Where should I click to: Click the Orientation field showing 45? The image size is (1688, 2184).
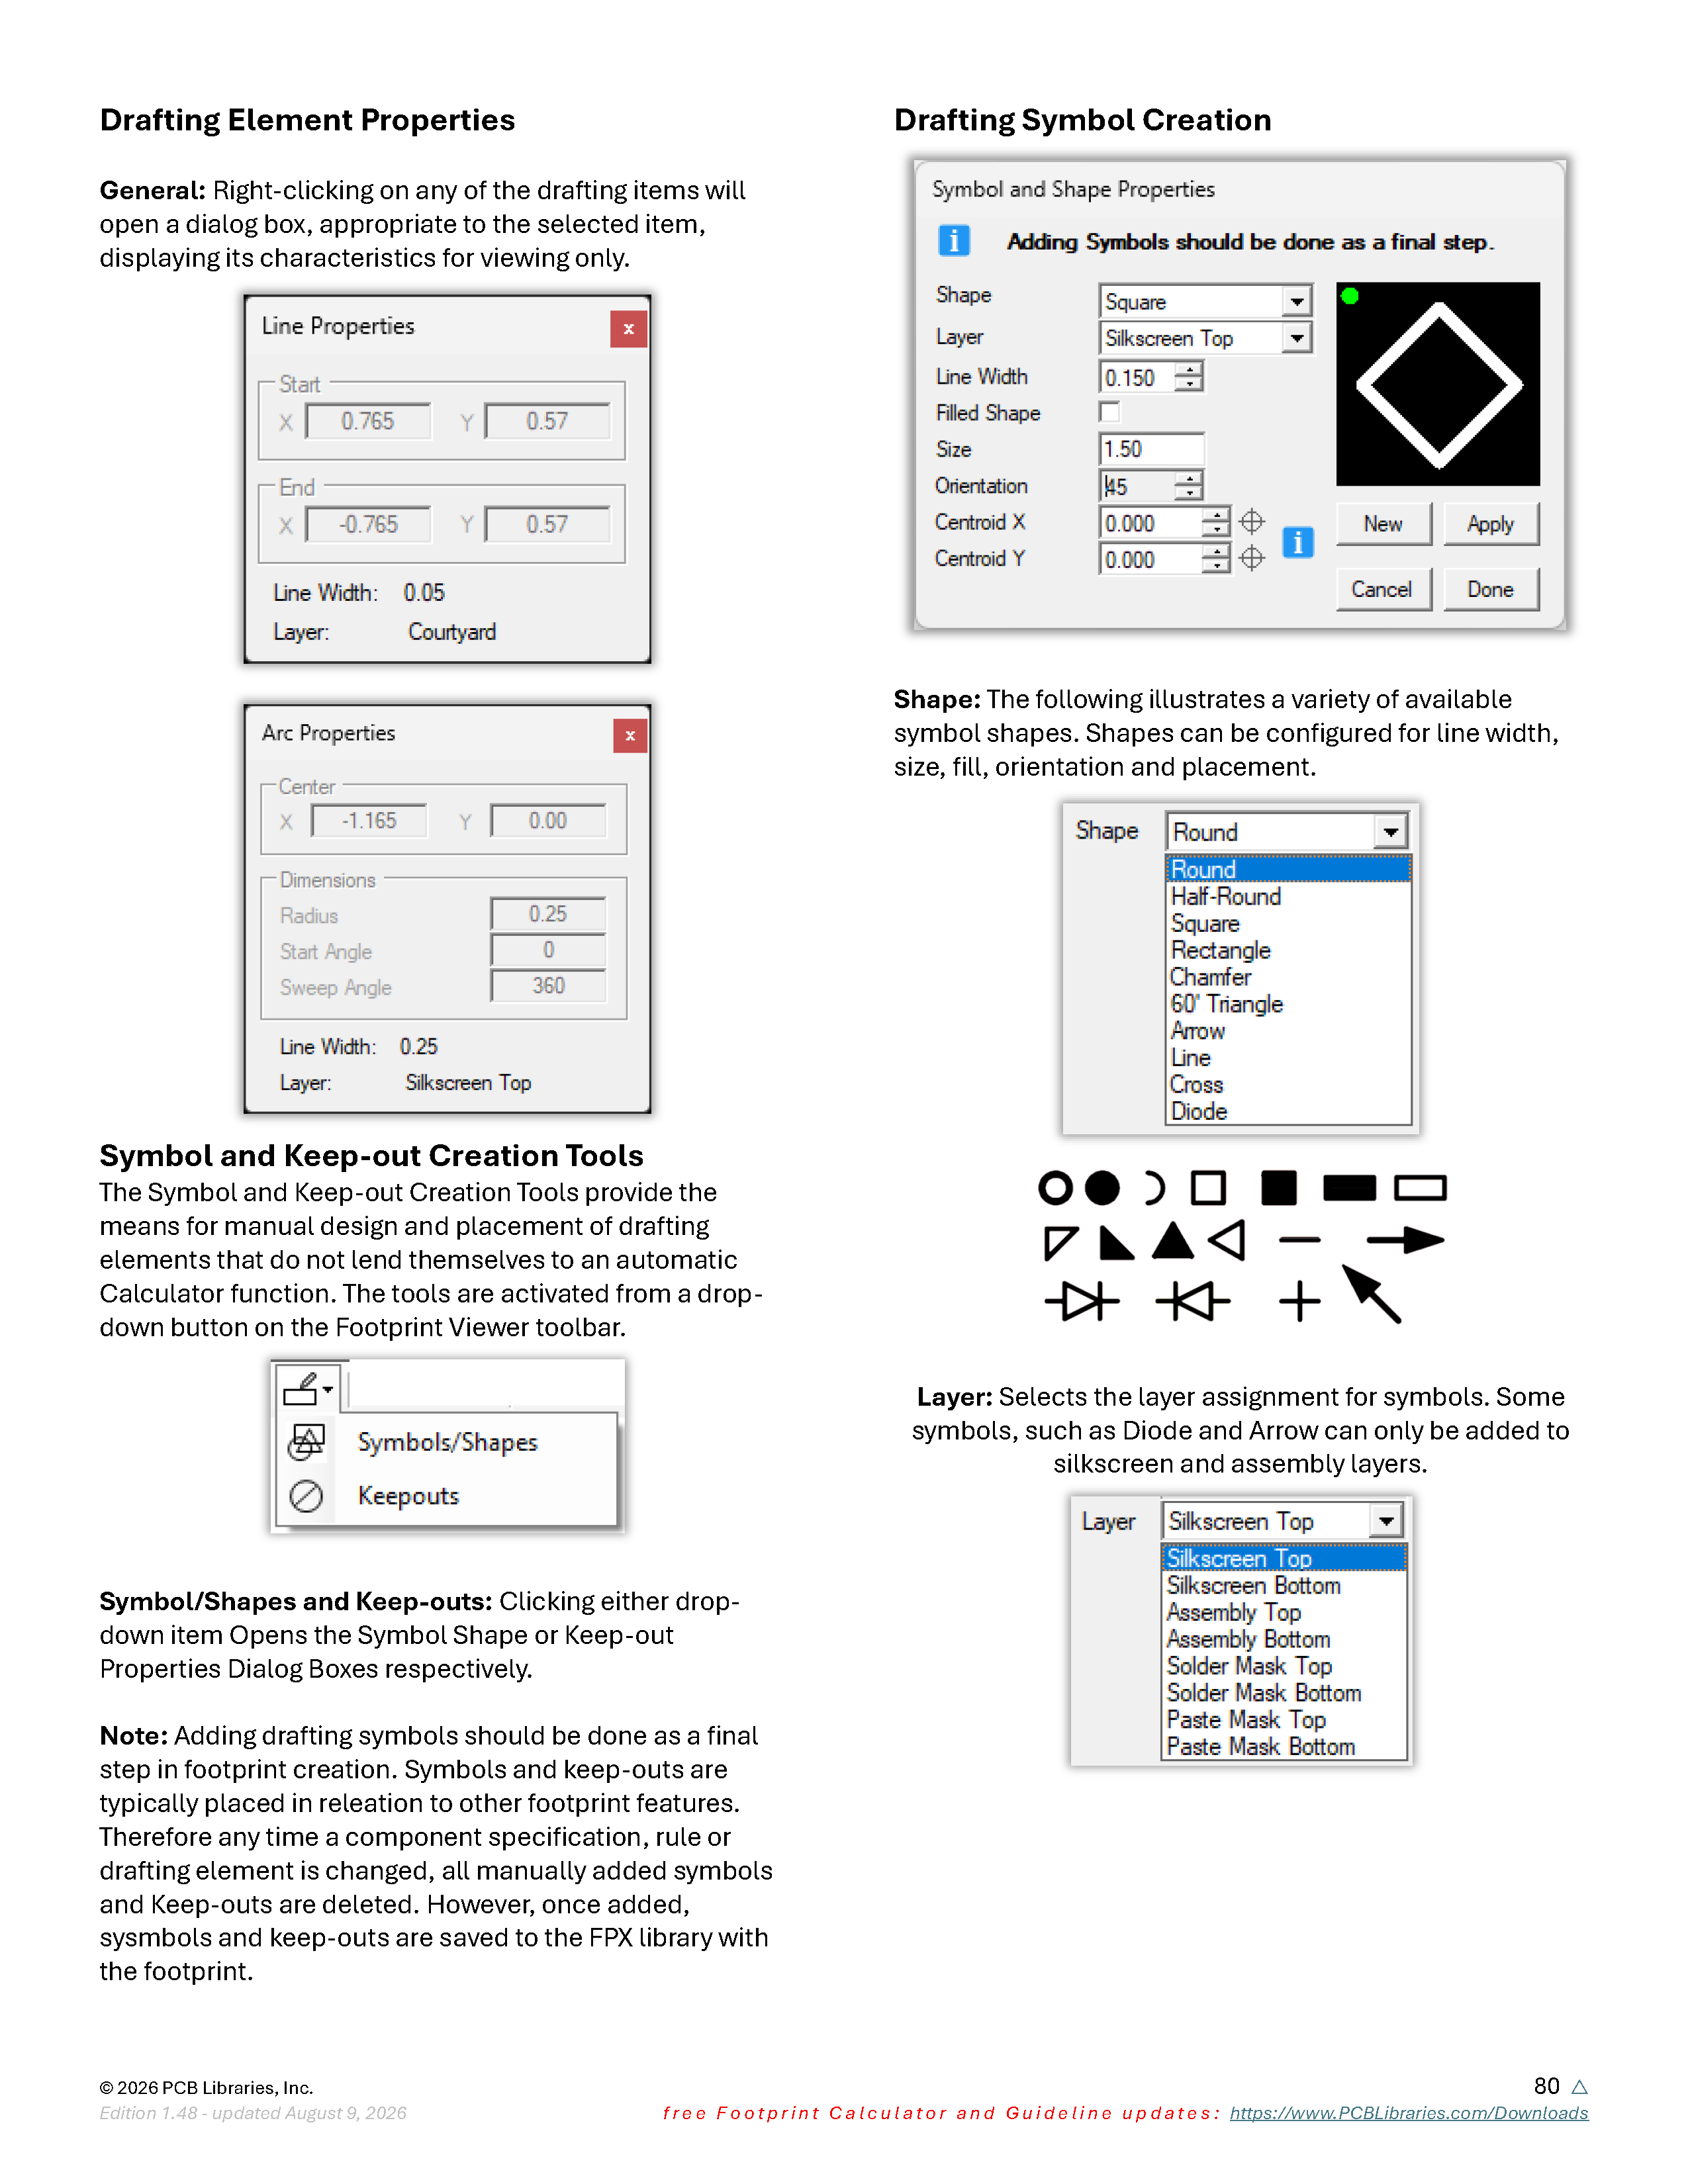[1138, 486]
